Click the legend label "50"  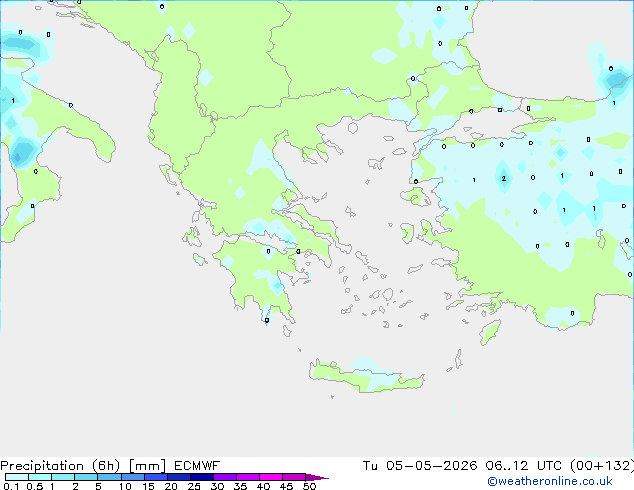[309, 486]
